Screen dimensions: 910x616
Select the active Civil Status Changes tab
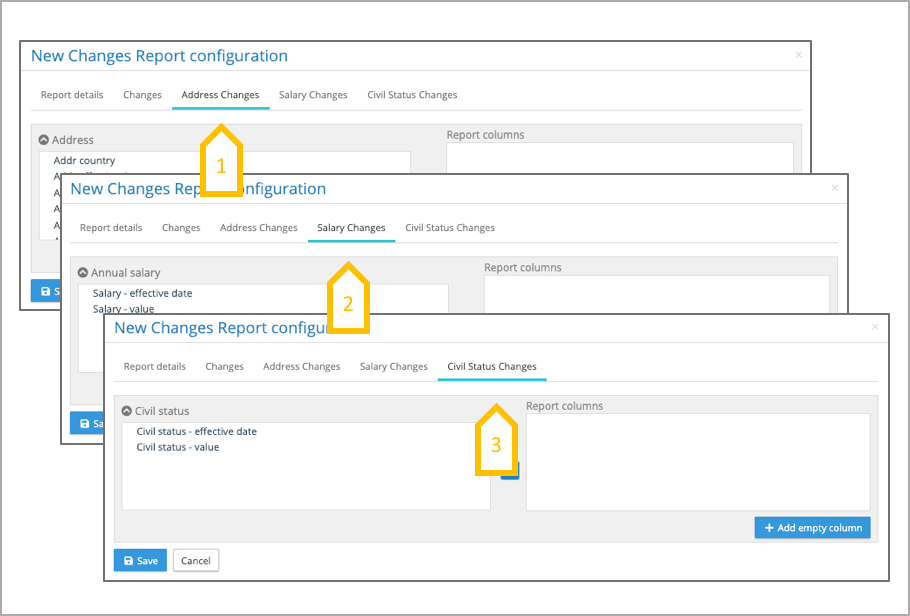pyautogui.click(x=491, y=366)
